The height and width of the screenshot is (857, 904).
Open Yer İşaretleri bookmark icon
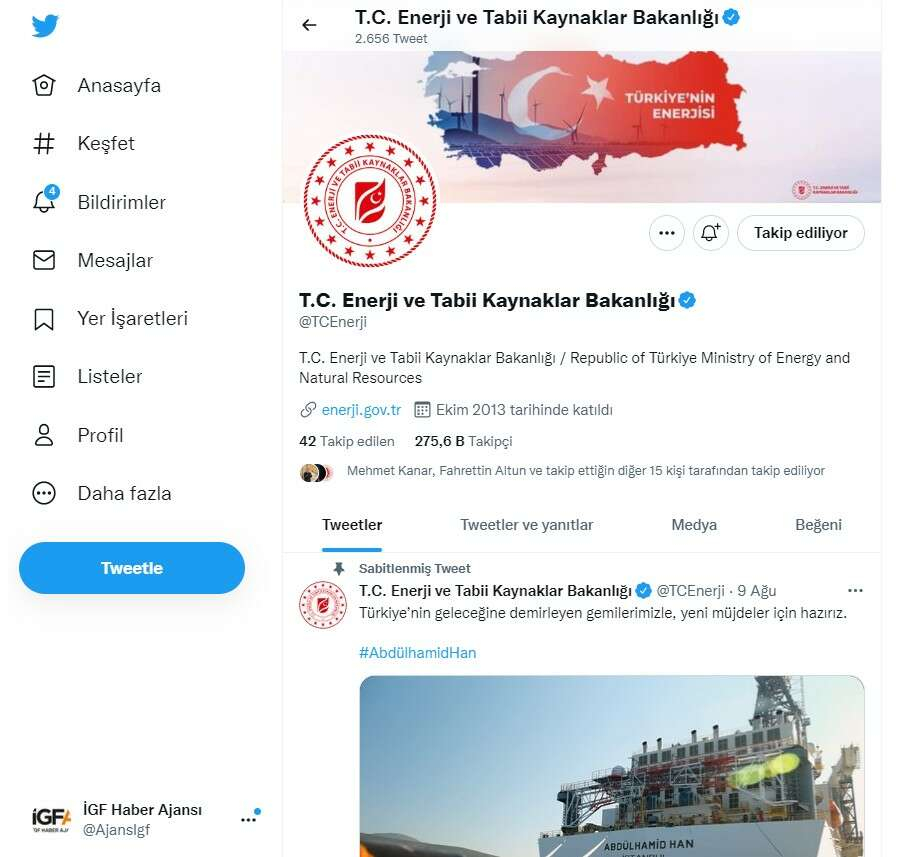pos(44,318)
